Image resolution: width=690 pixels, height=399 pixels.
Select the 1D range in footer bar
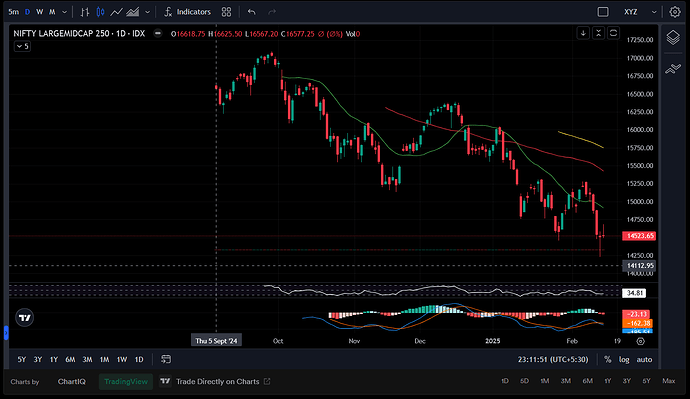(x=505, y=381)
